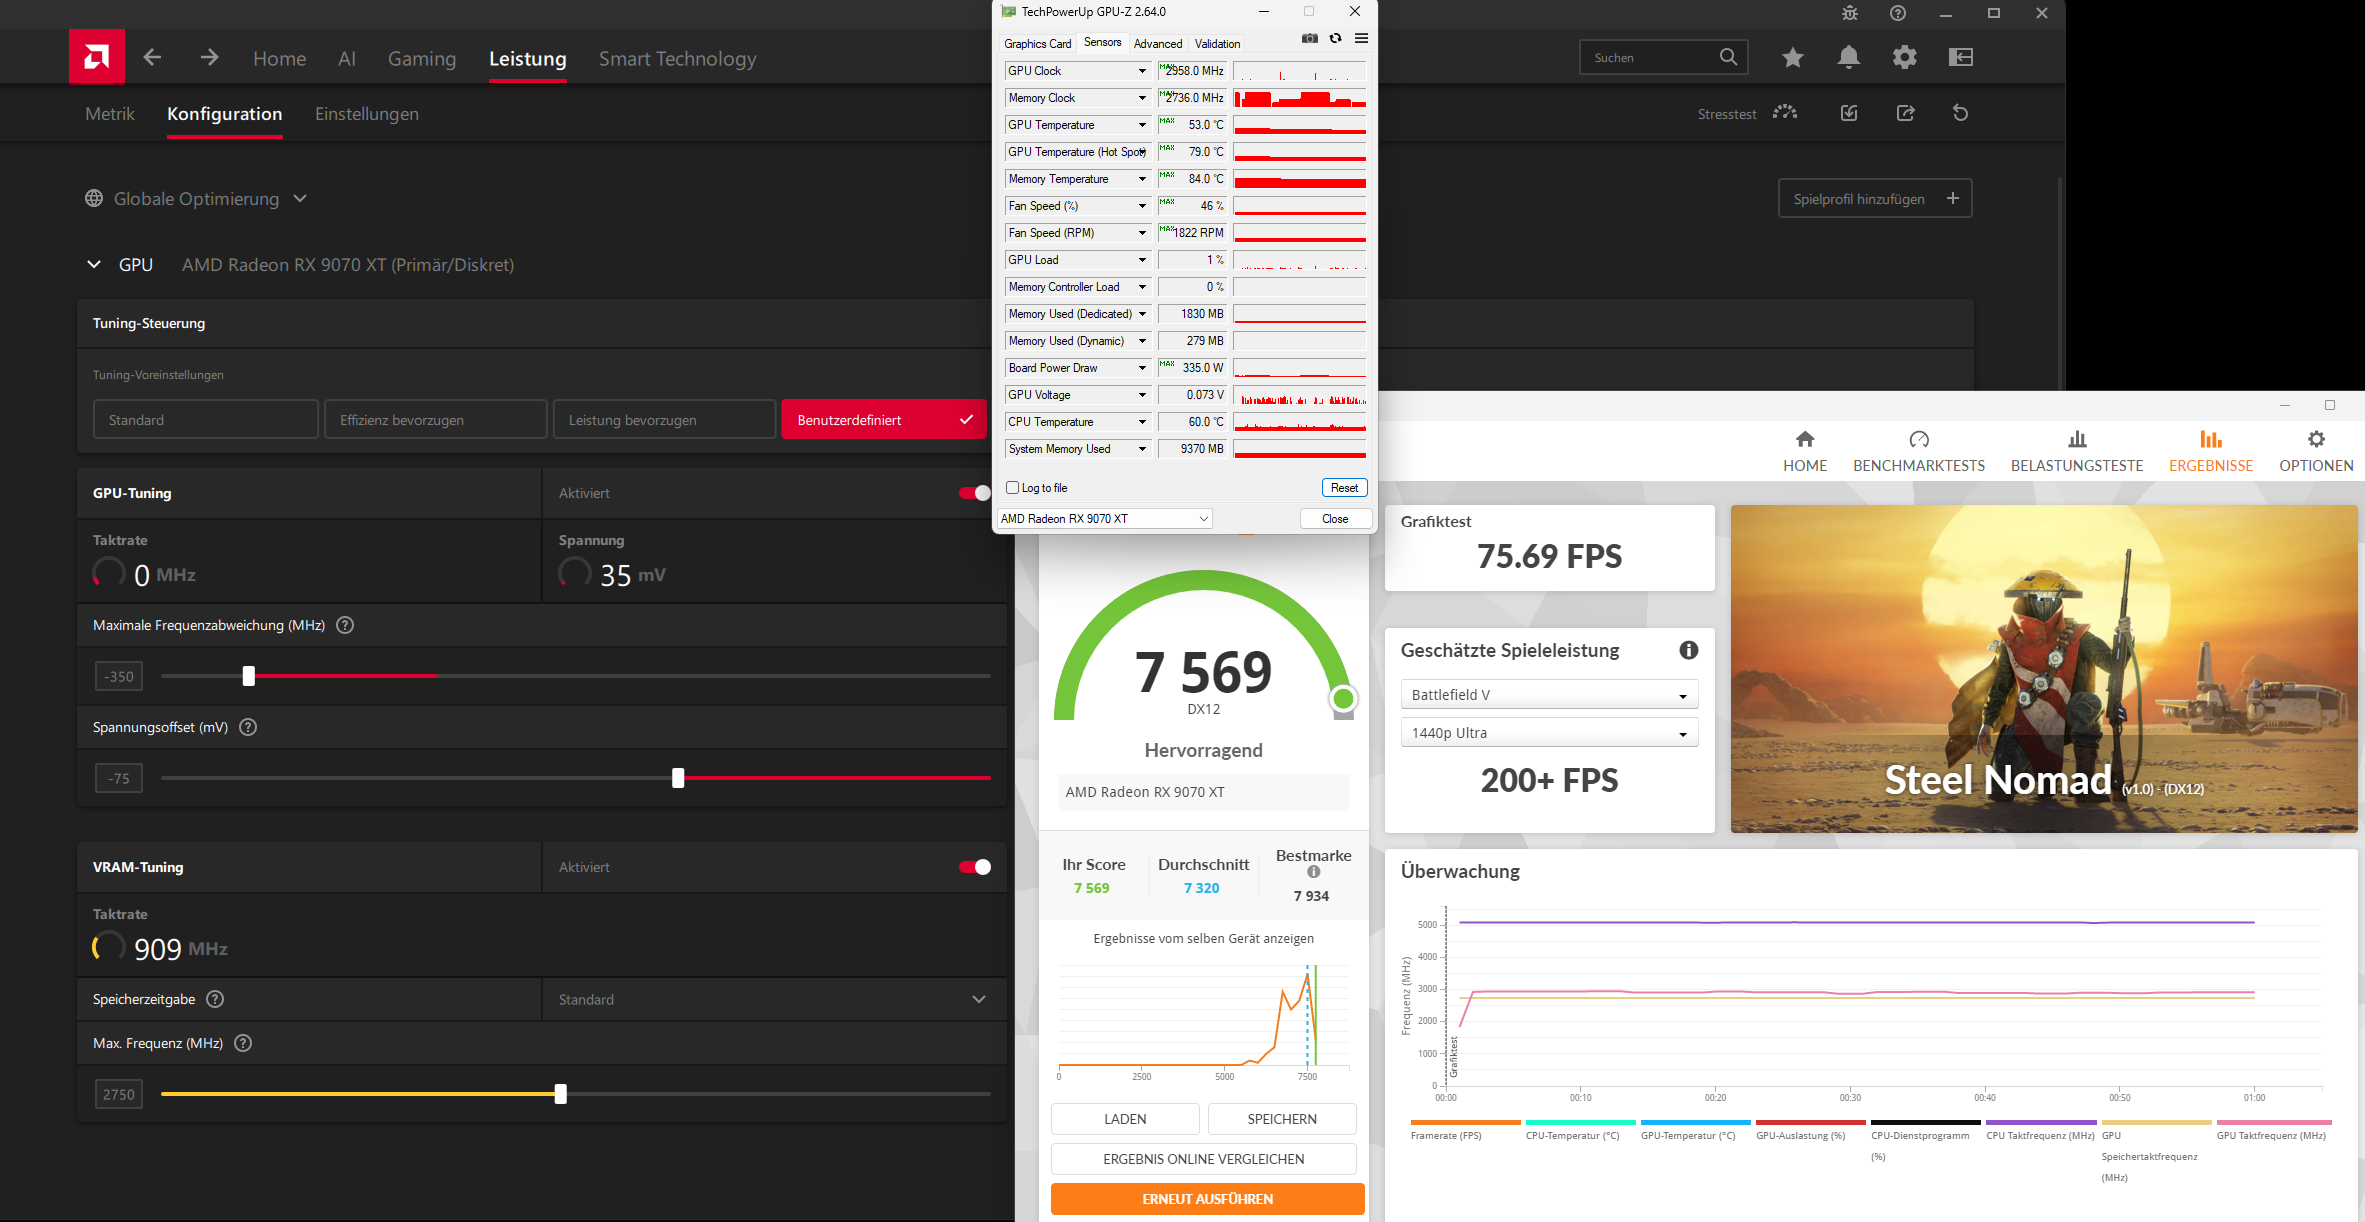The height and width of the screenshot is (1222, 2365).
Task: Click the ERNEUT AUSFÜHREN button
Action: pos(1207,1199)
